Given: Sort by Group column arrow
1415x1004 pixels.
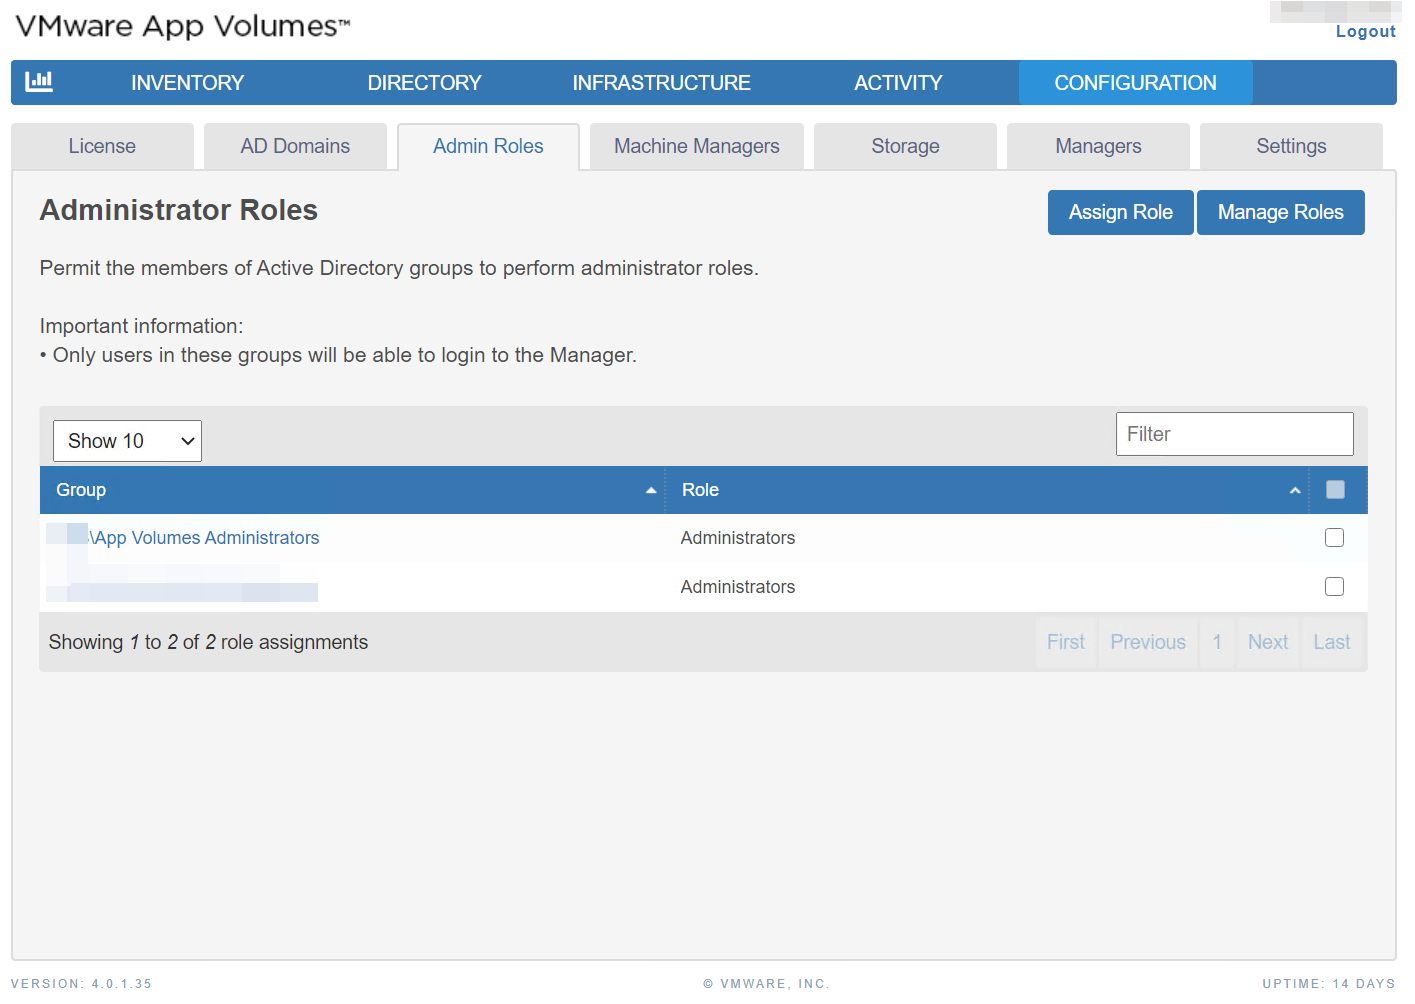Looking at the screenshot, I should pyautogui.click(x=651, y=490).
